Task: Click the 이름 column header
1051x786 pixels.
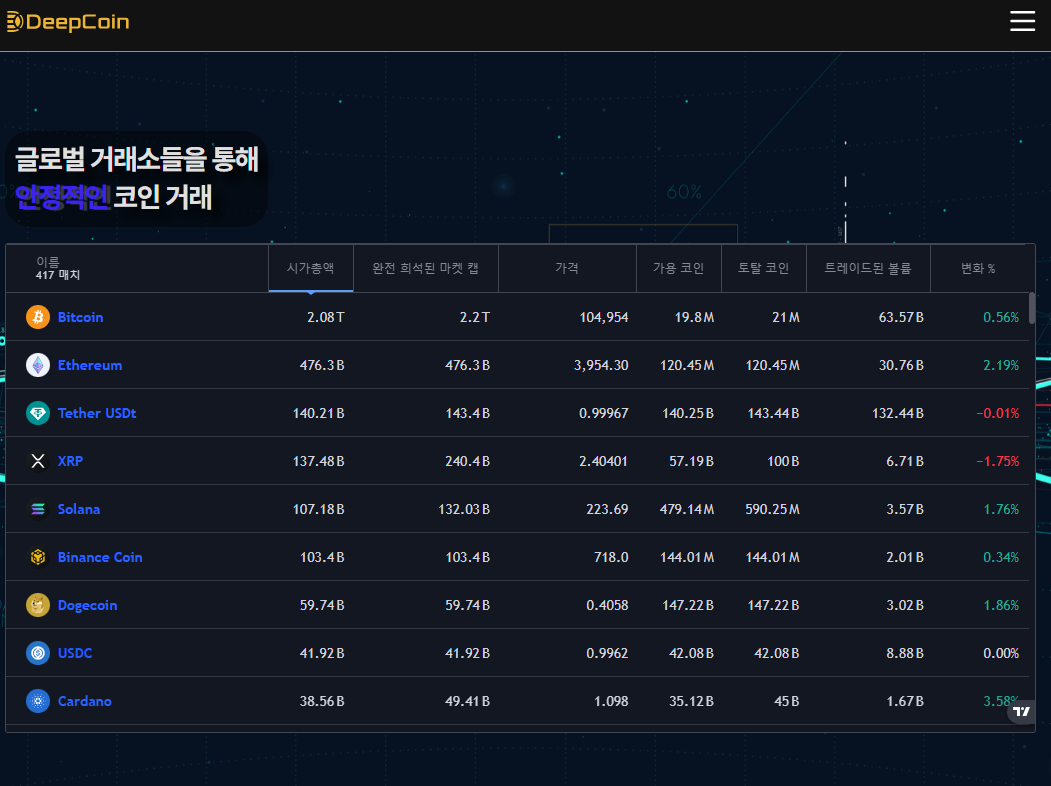Action: [137, 268]
